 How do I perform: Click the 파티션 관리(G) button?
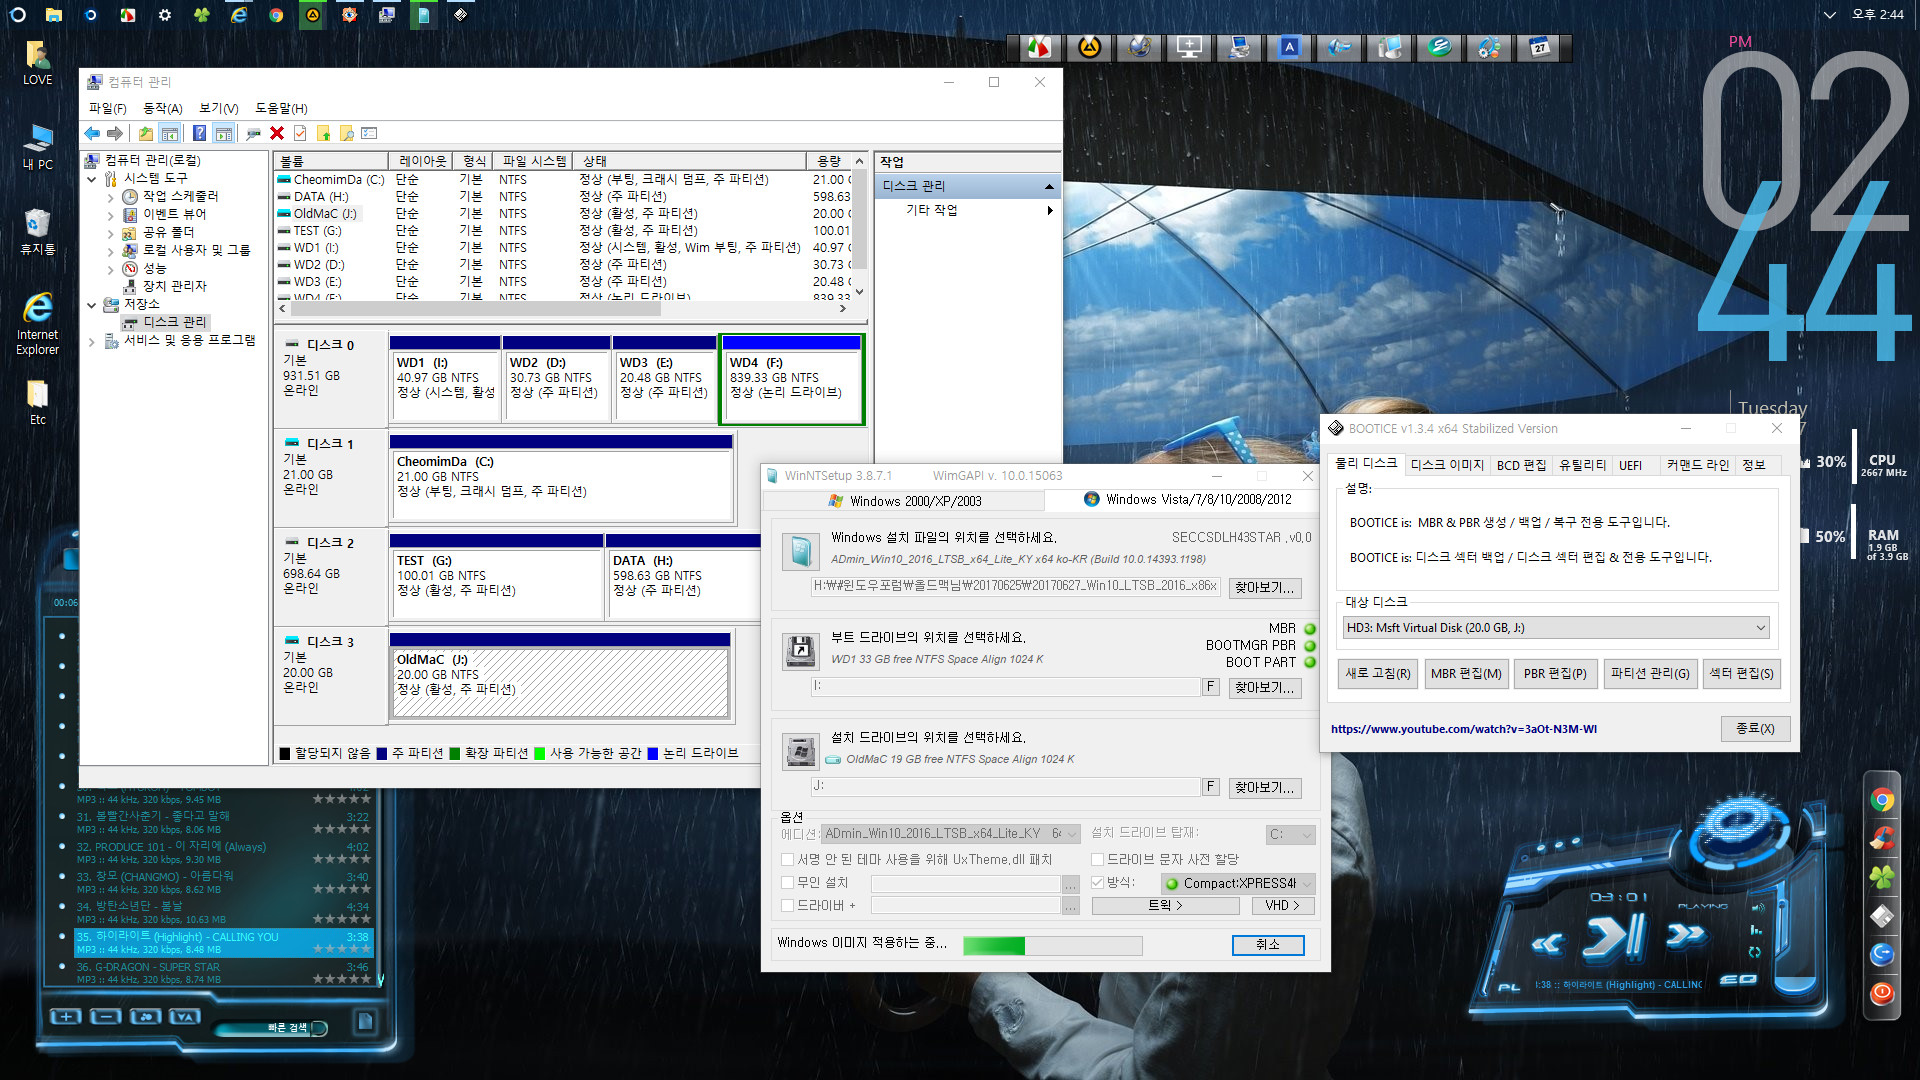(1650, 673)
